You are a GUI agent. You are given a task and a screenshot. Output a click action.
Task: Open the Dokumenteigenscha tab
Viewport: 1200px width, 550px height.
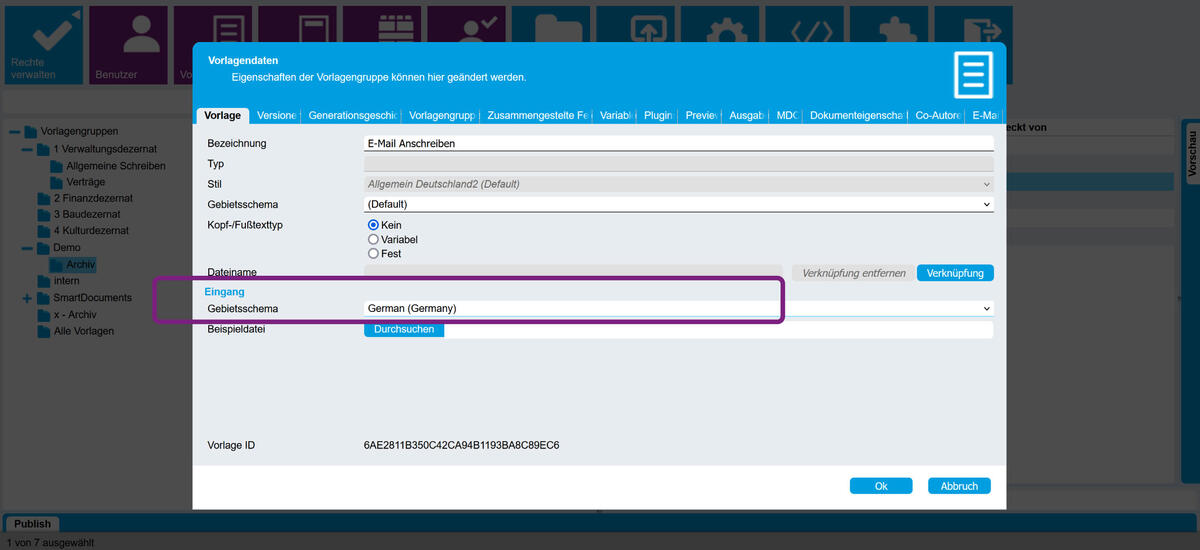pos(857,116)
